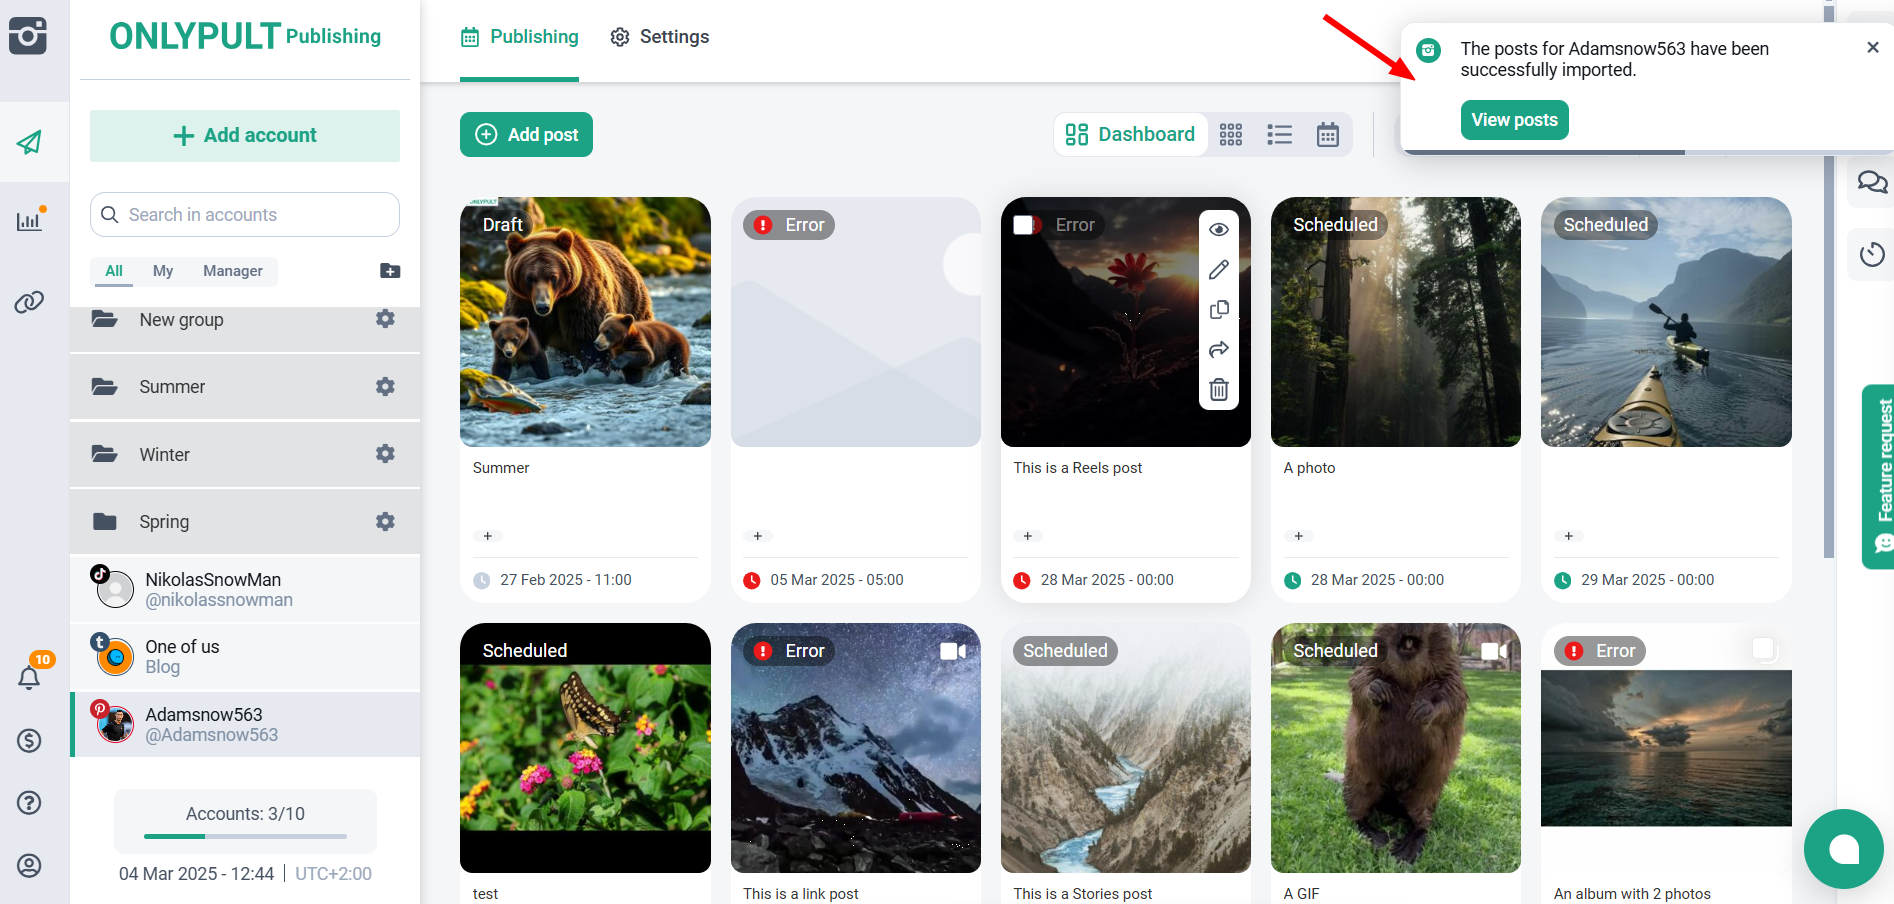The height and width of the screenshot is (904, 1894).
Task: Click the add folder icon
Action: pyautogui.click(x=390, y=271)
